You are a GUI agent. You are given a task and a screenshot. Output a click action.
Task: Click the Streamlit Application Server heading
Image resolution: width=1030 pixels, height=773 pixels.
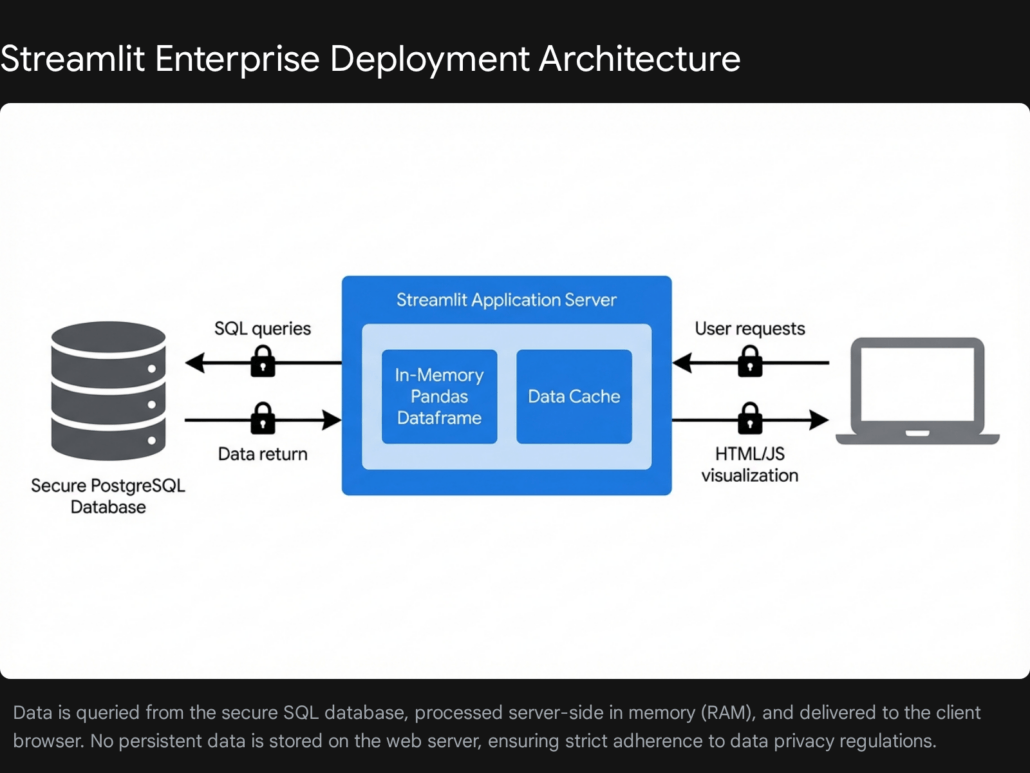tap(506, 300)
